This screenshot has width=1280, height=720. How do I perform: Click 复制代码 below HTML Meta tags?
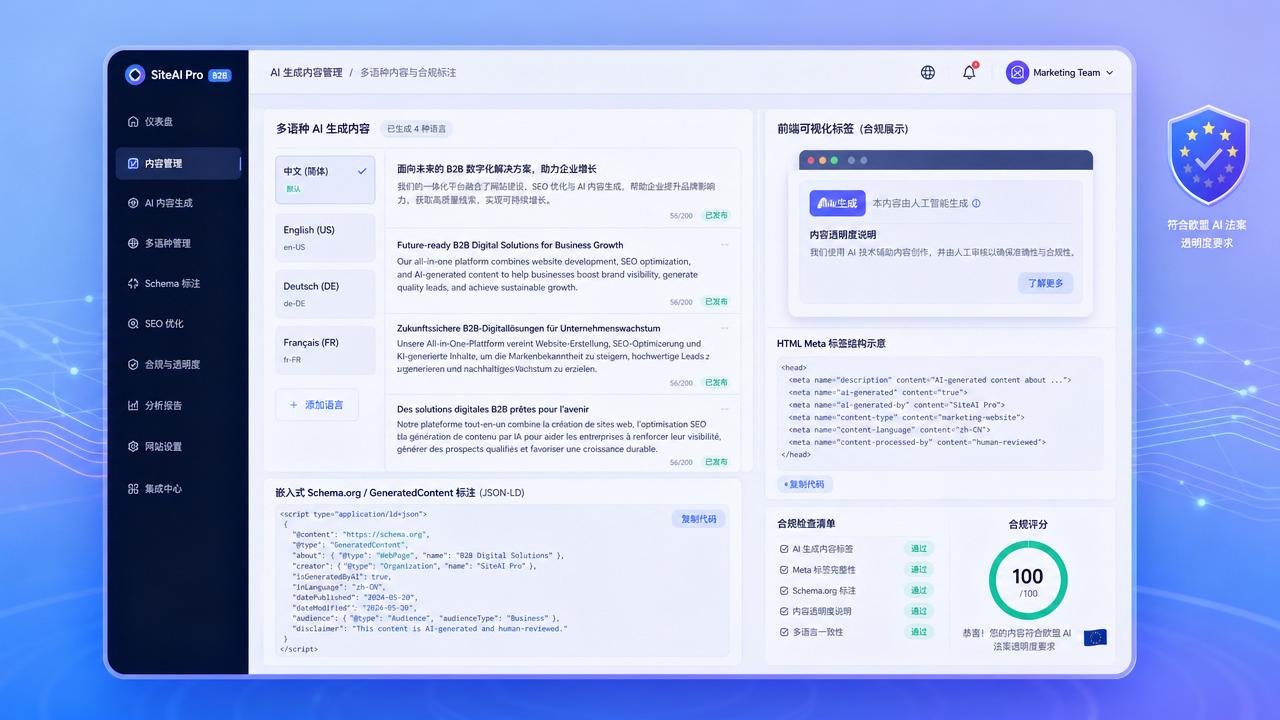[806, 484]
